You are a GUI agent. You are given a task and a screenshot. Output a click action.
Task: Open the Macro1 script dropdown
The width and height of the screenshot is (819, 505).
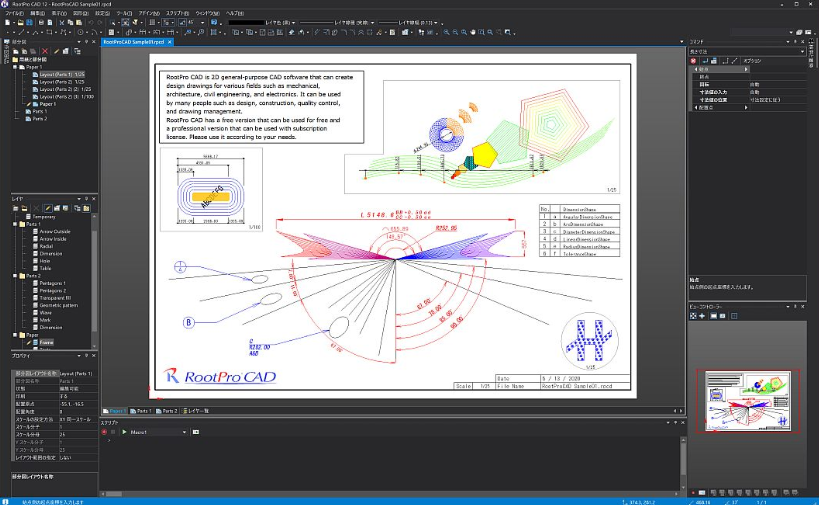184,432
